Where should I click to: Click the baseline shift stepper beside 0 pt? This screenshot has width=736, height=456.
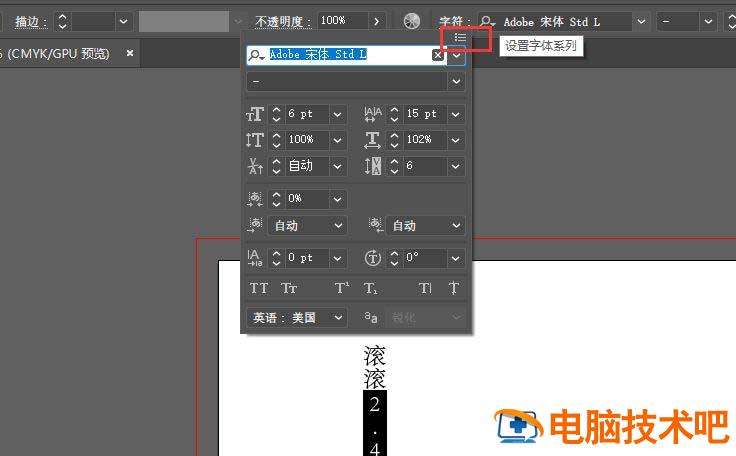(276, 258)
